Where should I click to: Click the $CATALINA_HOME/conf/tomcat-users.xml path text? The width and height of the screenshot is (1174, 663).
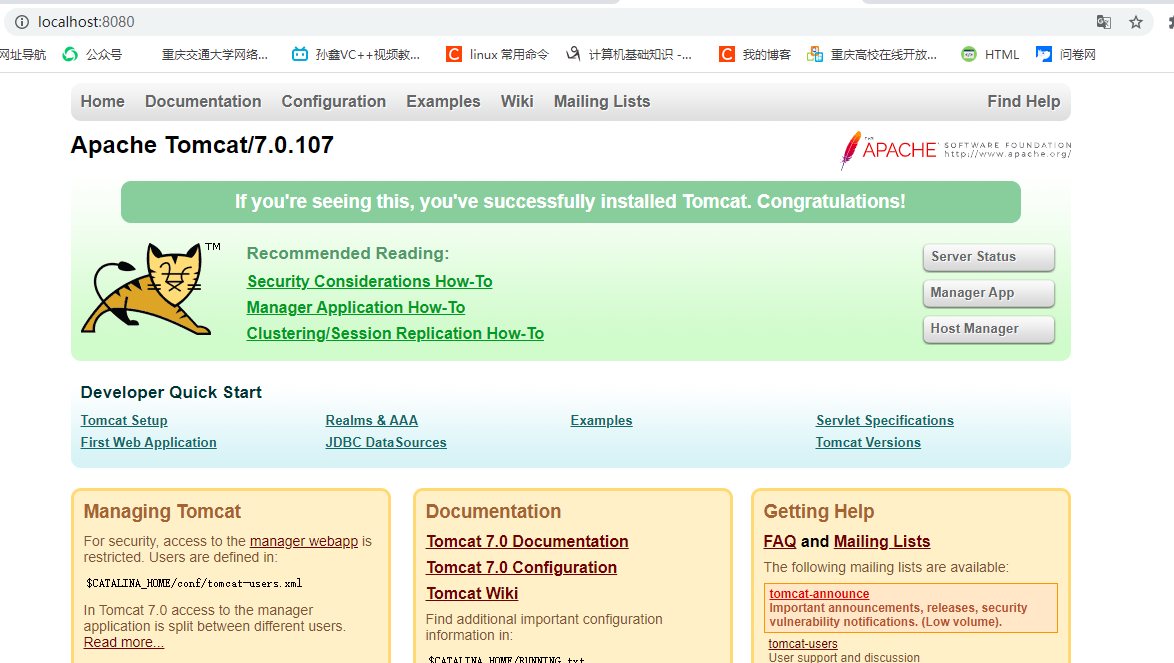(x=194, y=583)
